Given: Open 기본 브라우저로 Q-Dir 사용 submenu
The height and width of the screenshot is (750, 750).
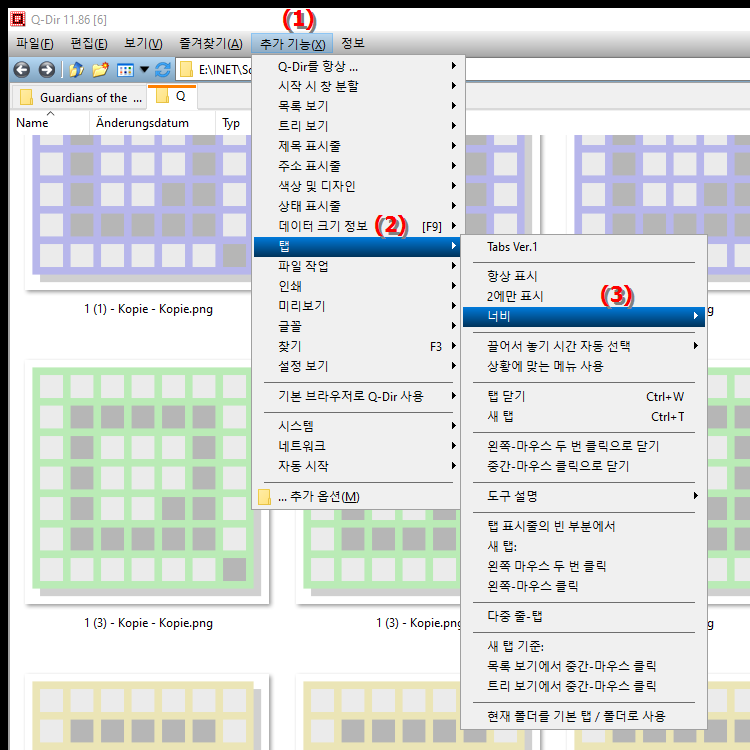Looking at the screenshot, I should point(356,397).
